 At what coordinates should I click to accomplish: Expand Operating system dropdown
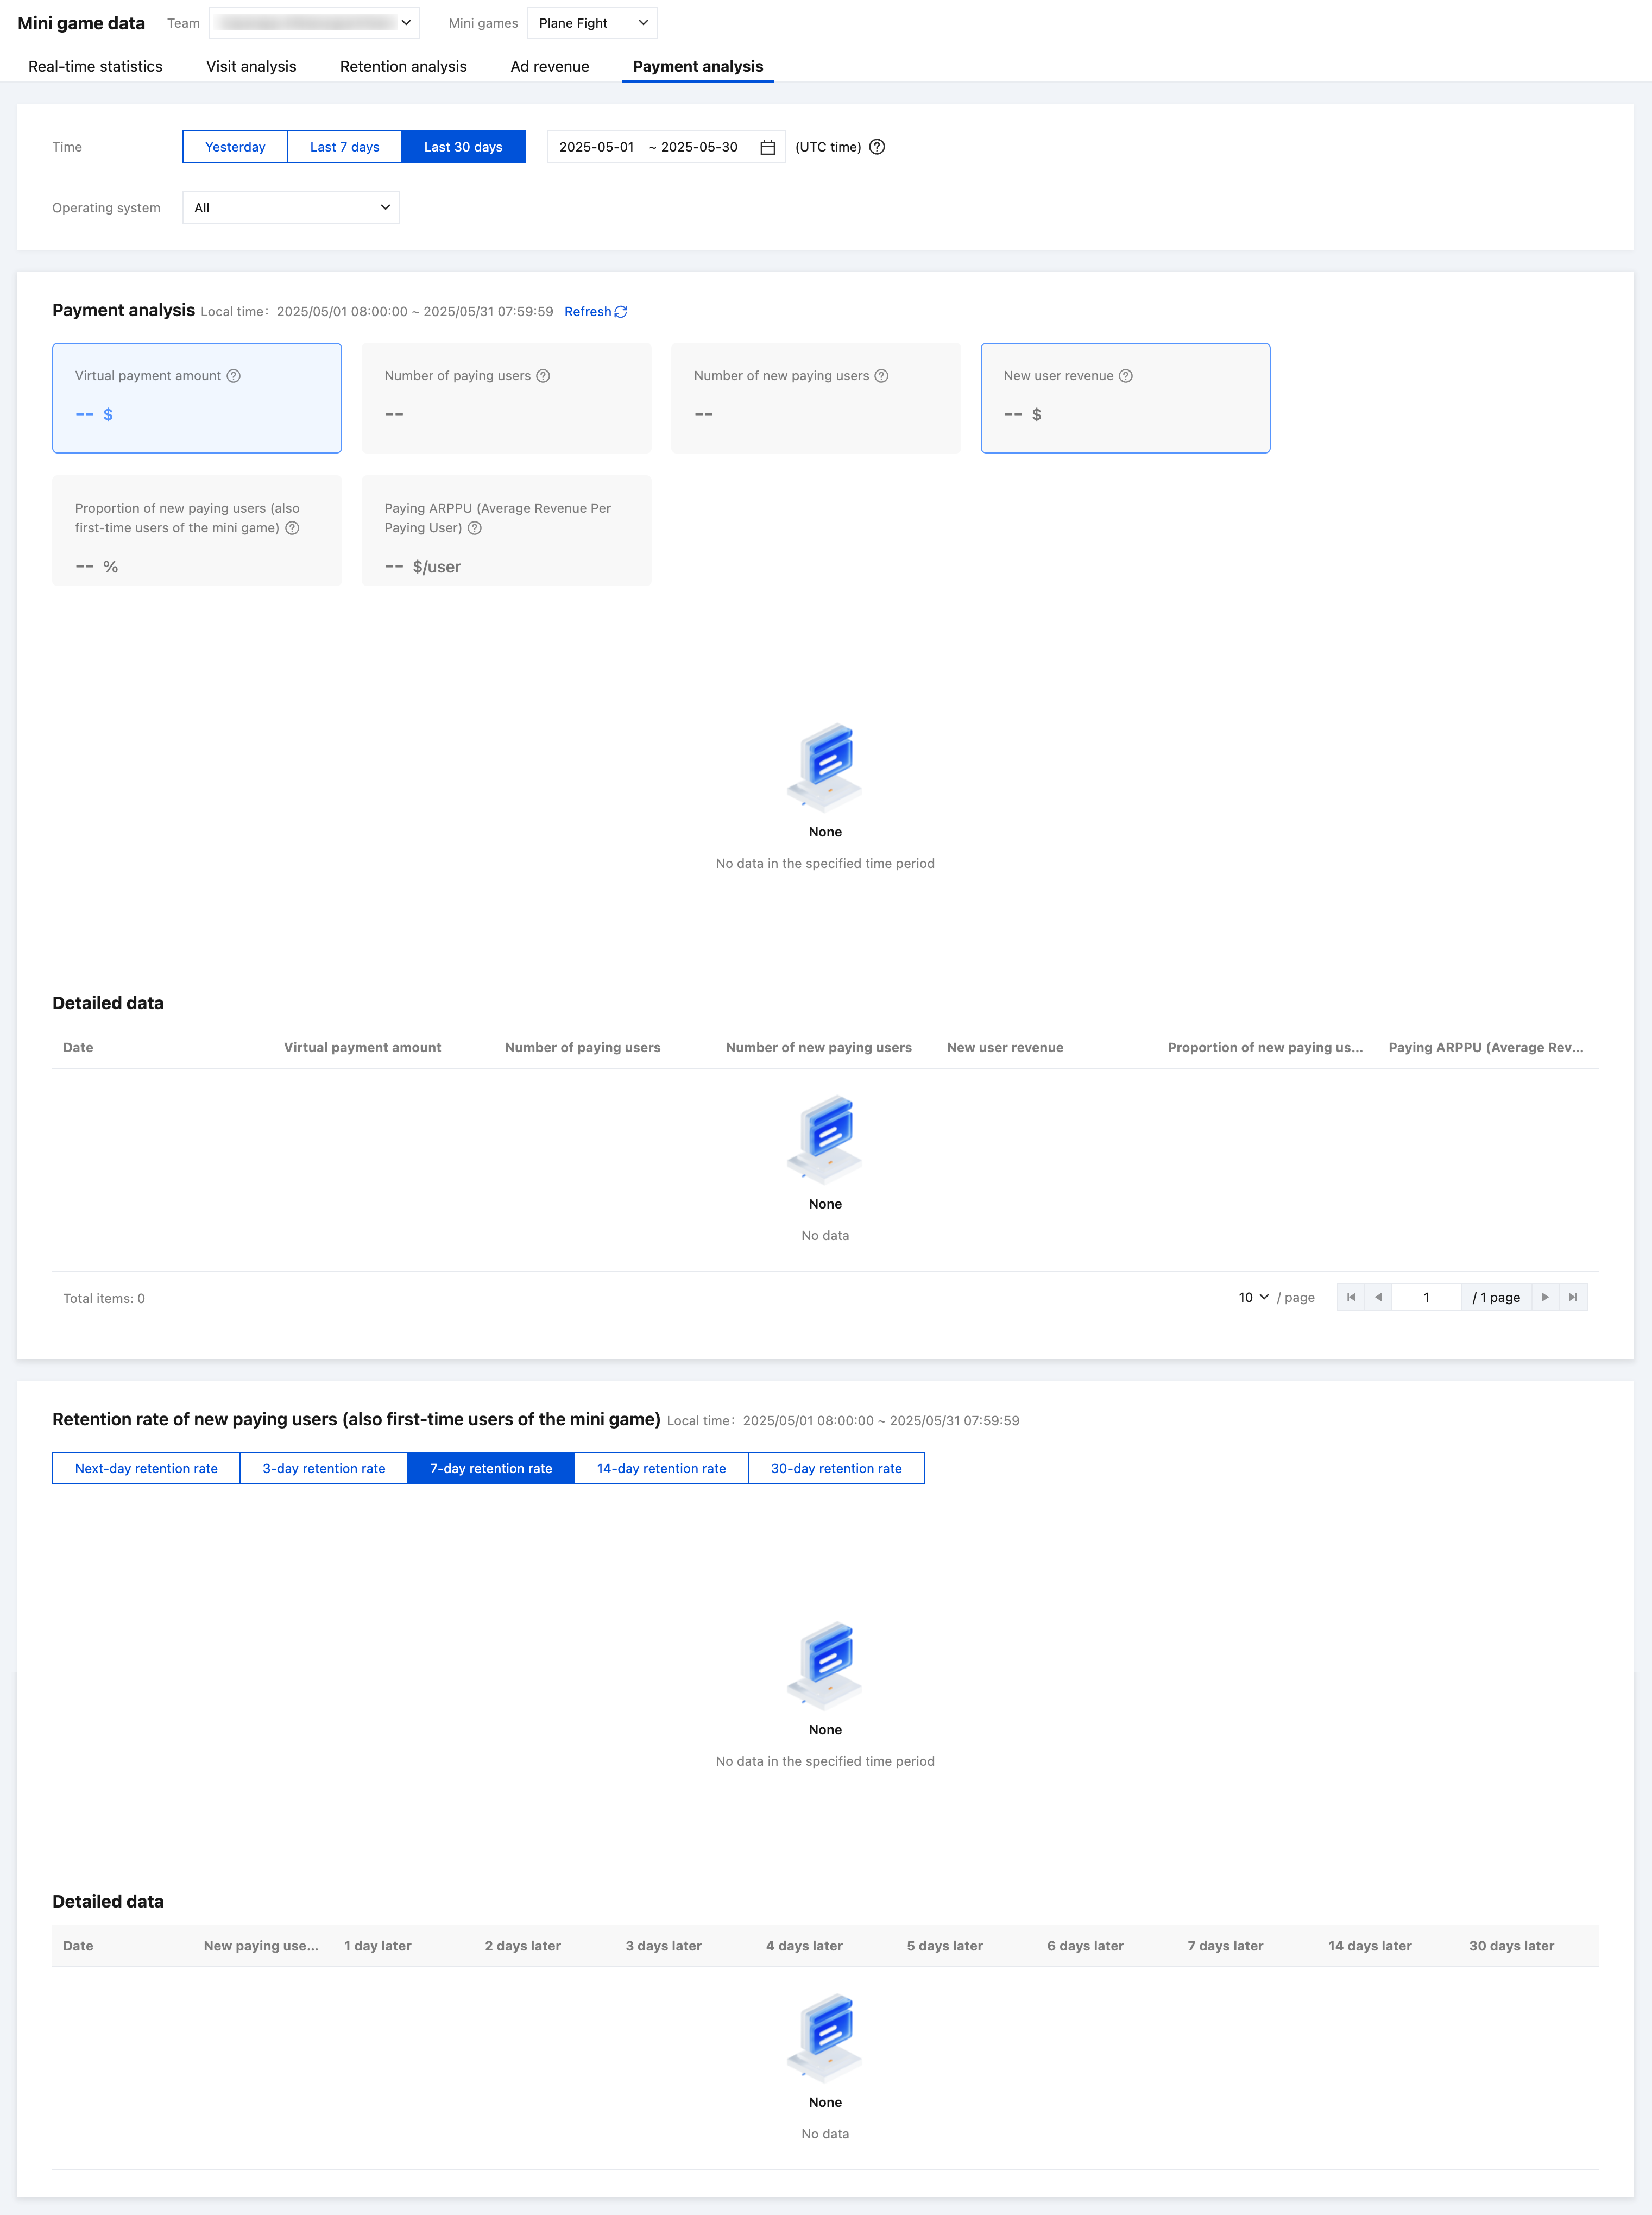(x=291, y=208)
